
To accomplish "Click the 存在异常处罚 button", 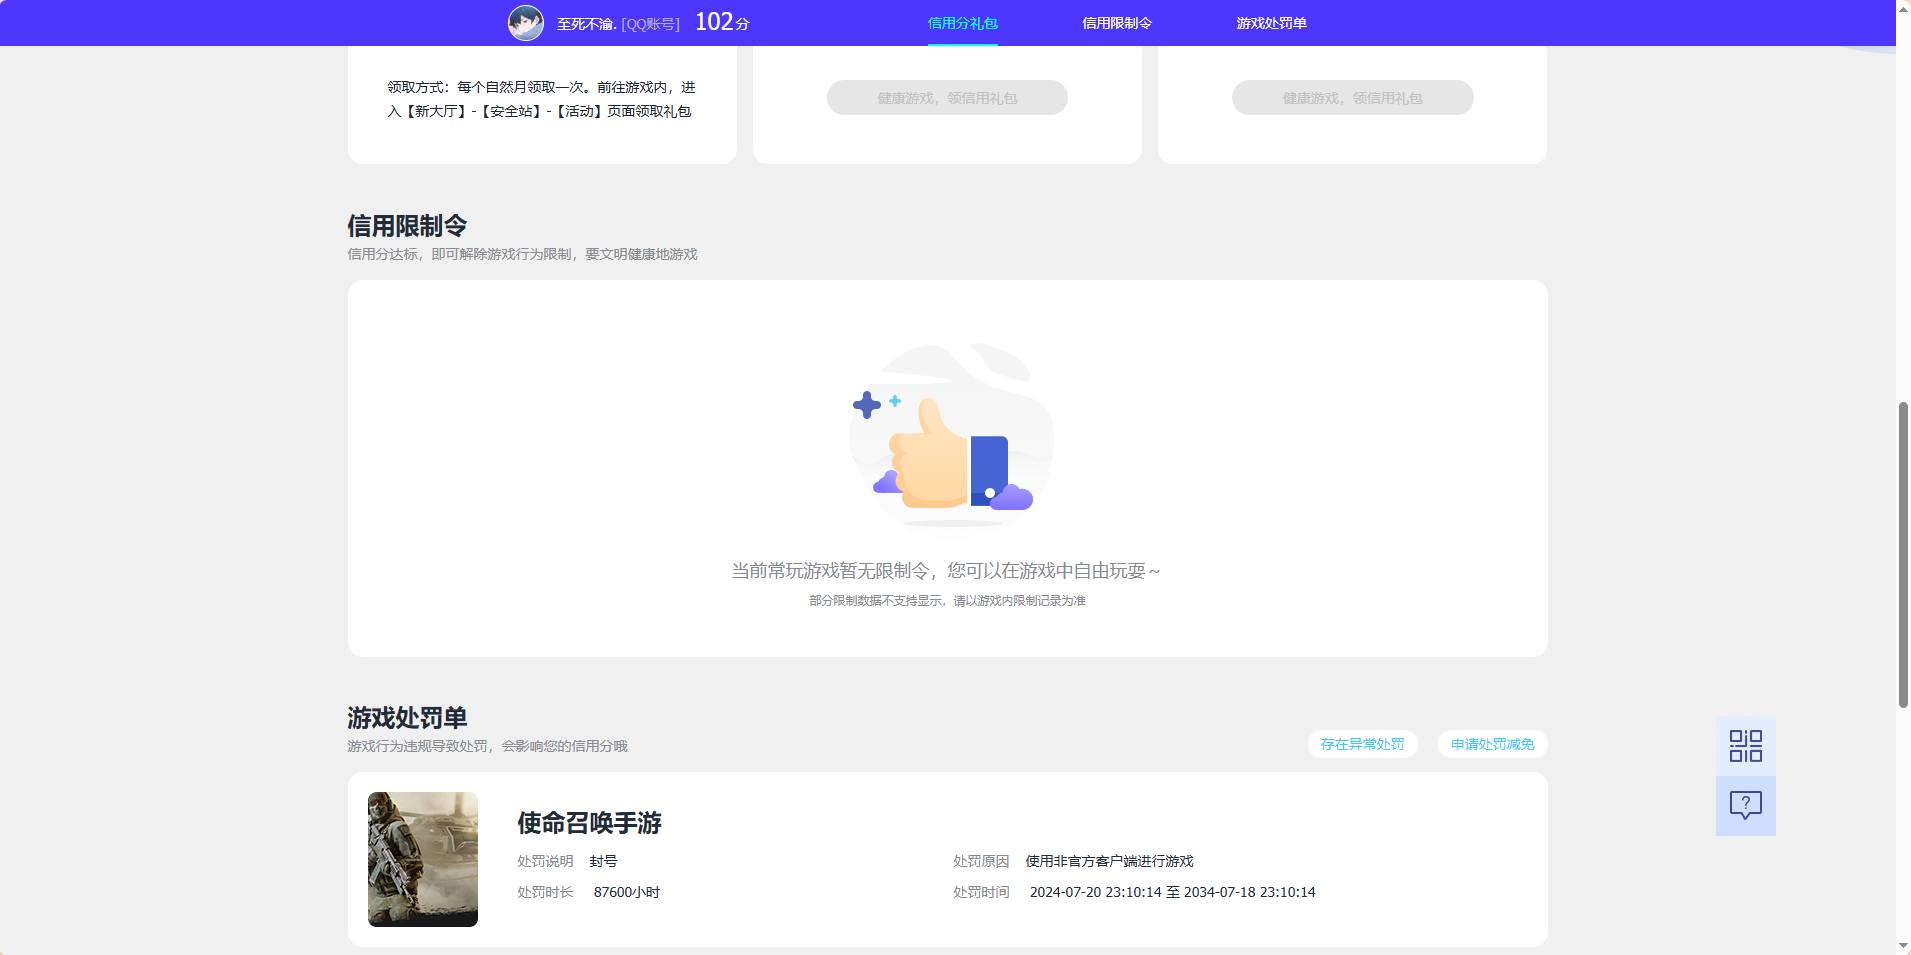I will pyautogui.click(x=1362, y=744).
